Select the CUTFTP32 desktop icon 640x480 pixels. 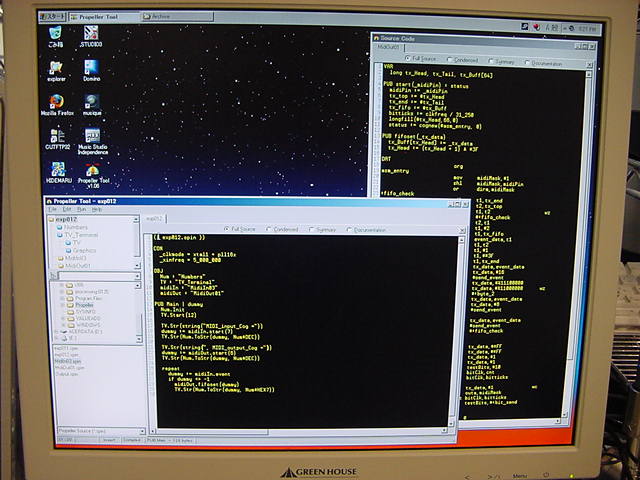[x=58, y=139]
